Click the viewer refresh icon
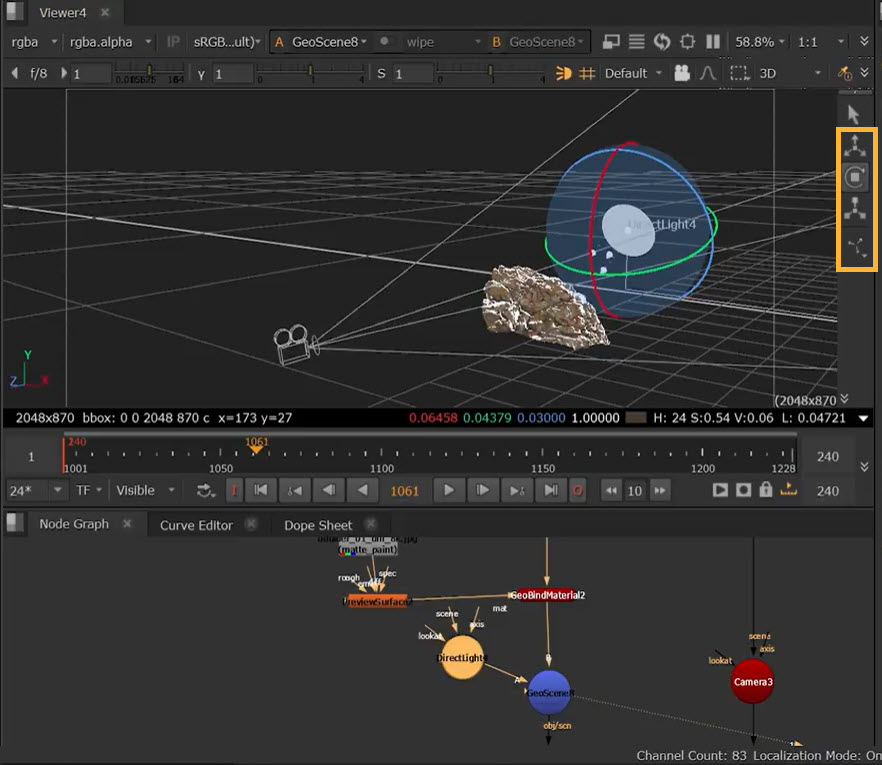Screen dimensions: 882x765 point(661,42)
